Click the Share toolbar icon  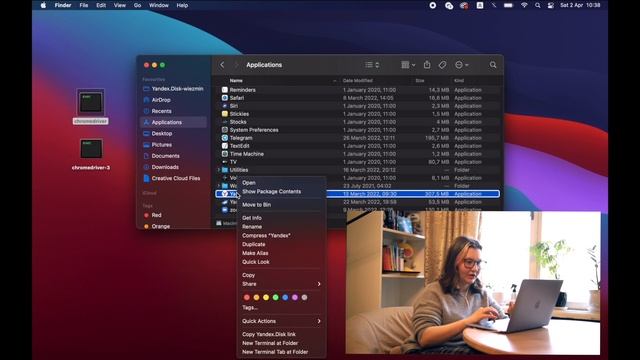pyautogui.click(x=427, y=64)
